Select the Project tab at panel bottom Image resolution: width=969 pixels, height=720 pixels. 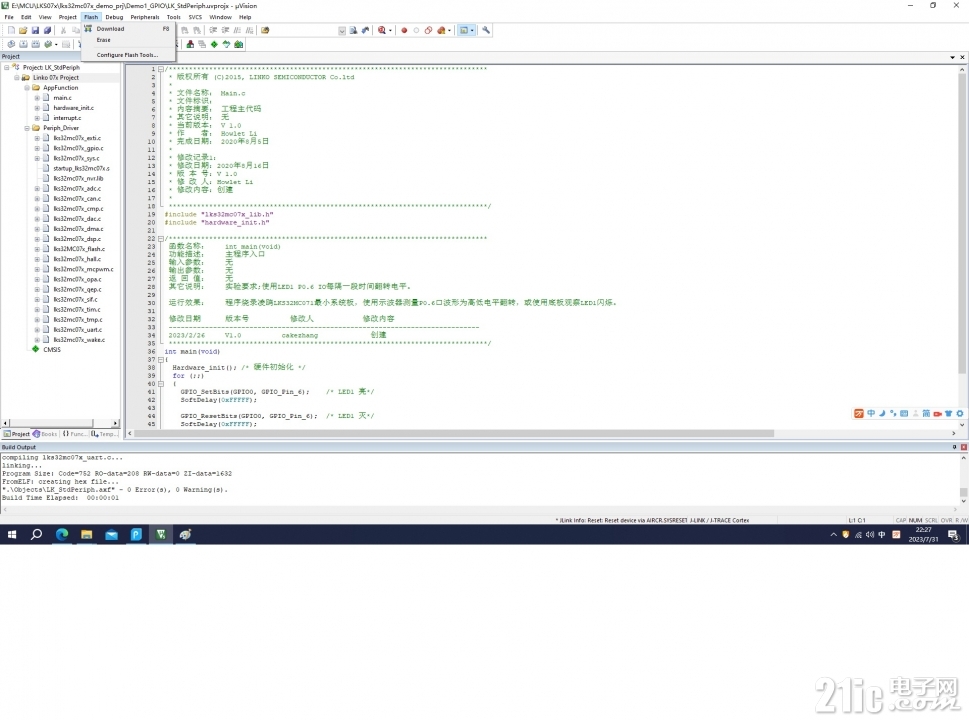click(x=16, y=434)
